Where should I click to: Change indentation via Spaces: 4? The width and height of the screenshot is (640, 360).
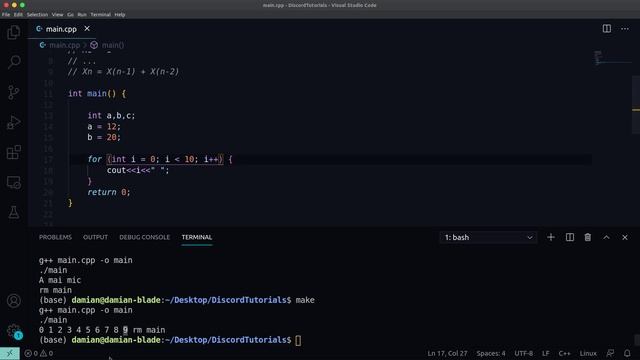[491, 353]
